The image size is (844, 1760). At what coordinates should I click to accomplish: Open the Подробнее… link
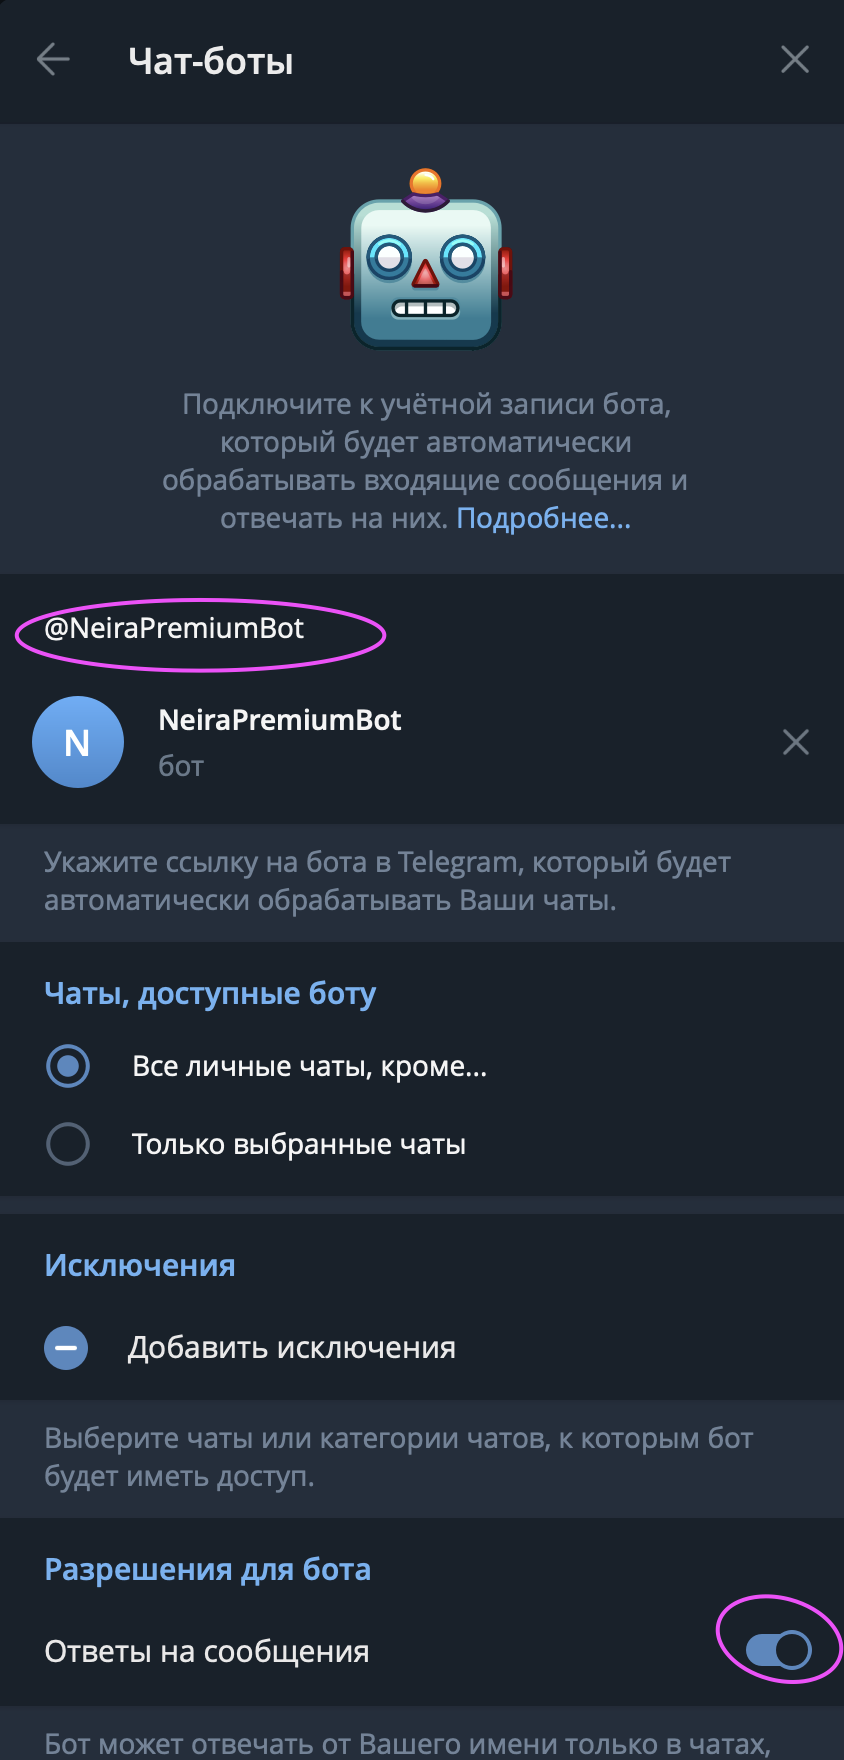click(x=543, y=518)
